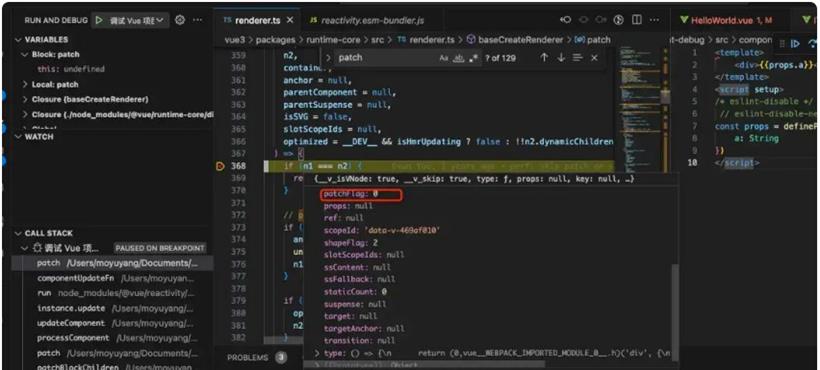Image resolution: width=820 pixels, height=370 pixels.
Task: Close the find widget
Action: (x=594, y=58)
